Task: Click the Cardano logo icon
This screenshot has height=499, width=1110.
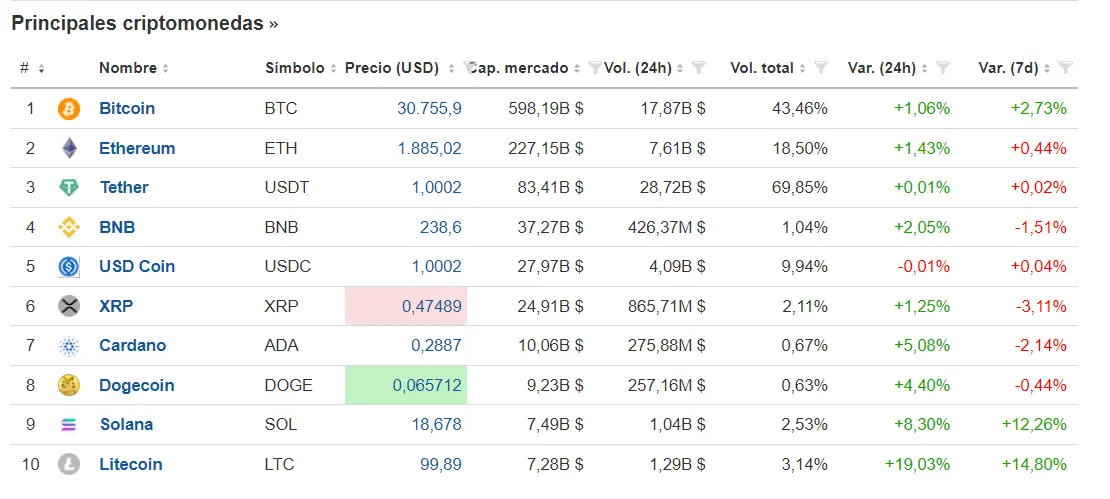Action: pyautogui.click(x=69, y=346)
